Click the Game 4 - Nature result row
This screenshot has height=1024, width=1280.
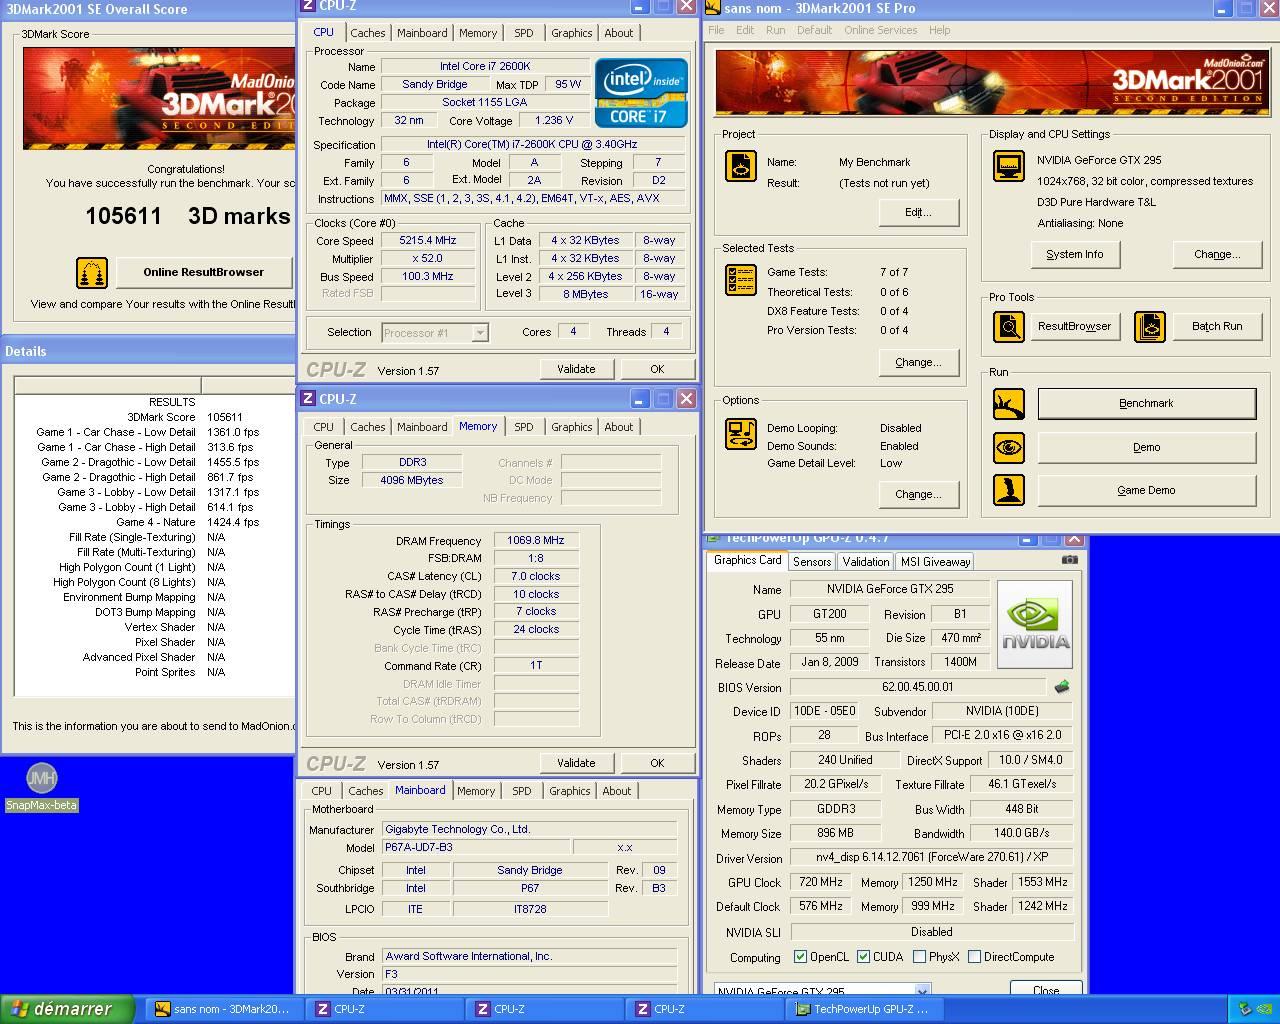tap(155, 522)
